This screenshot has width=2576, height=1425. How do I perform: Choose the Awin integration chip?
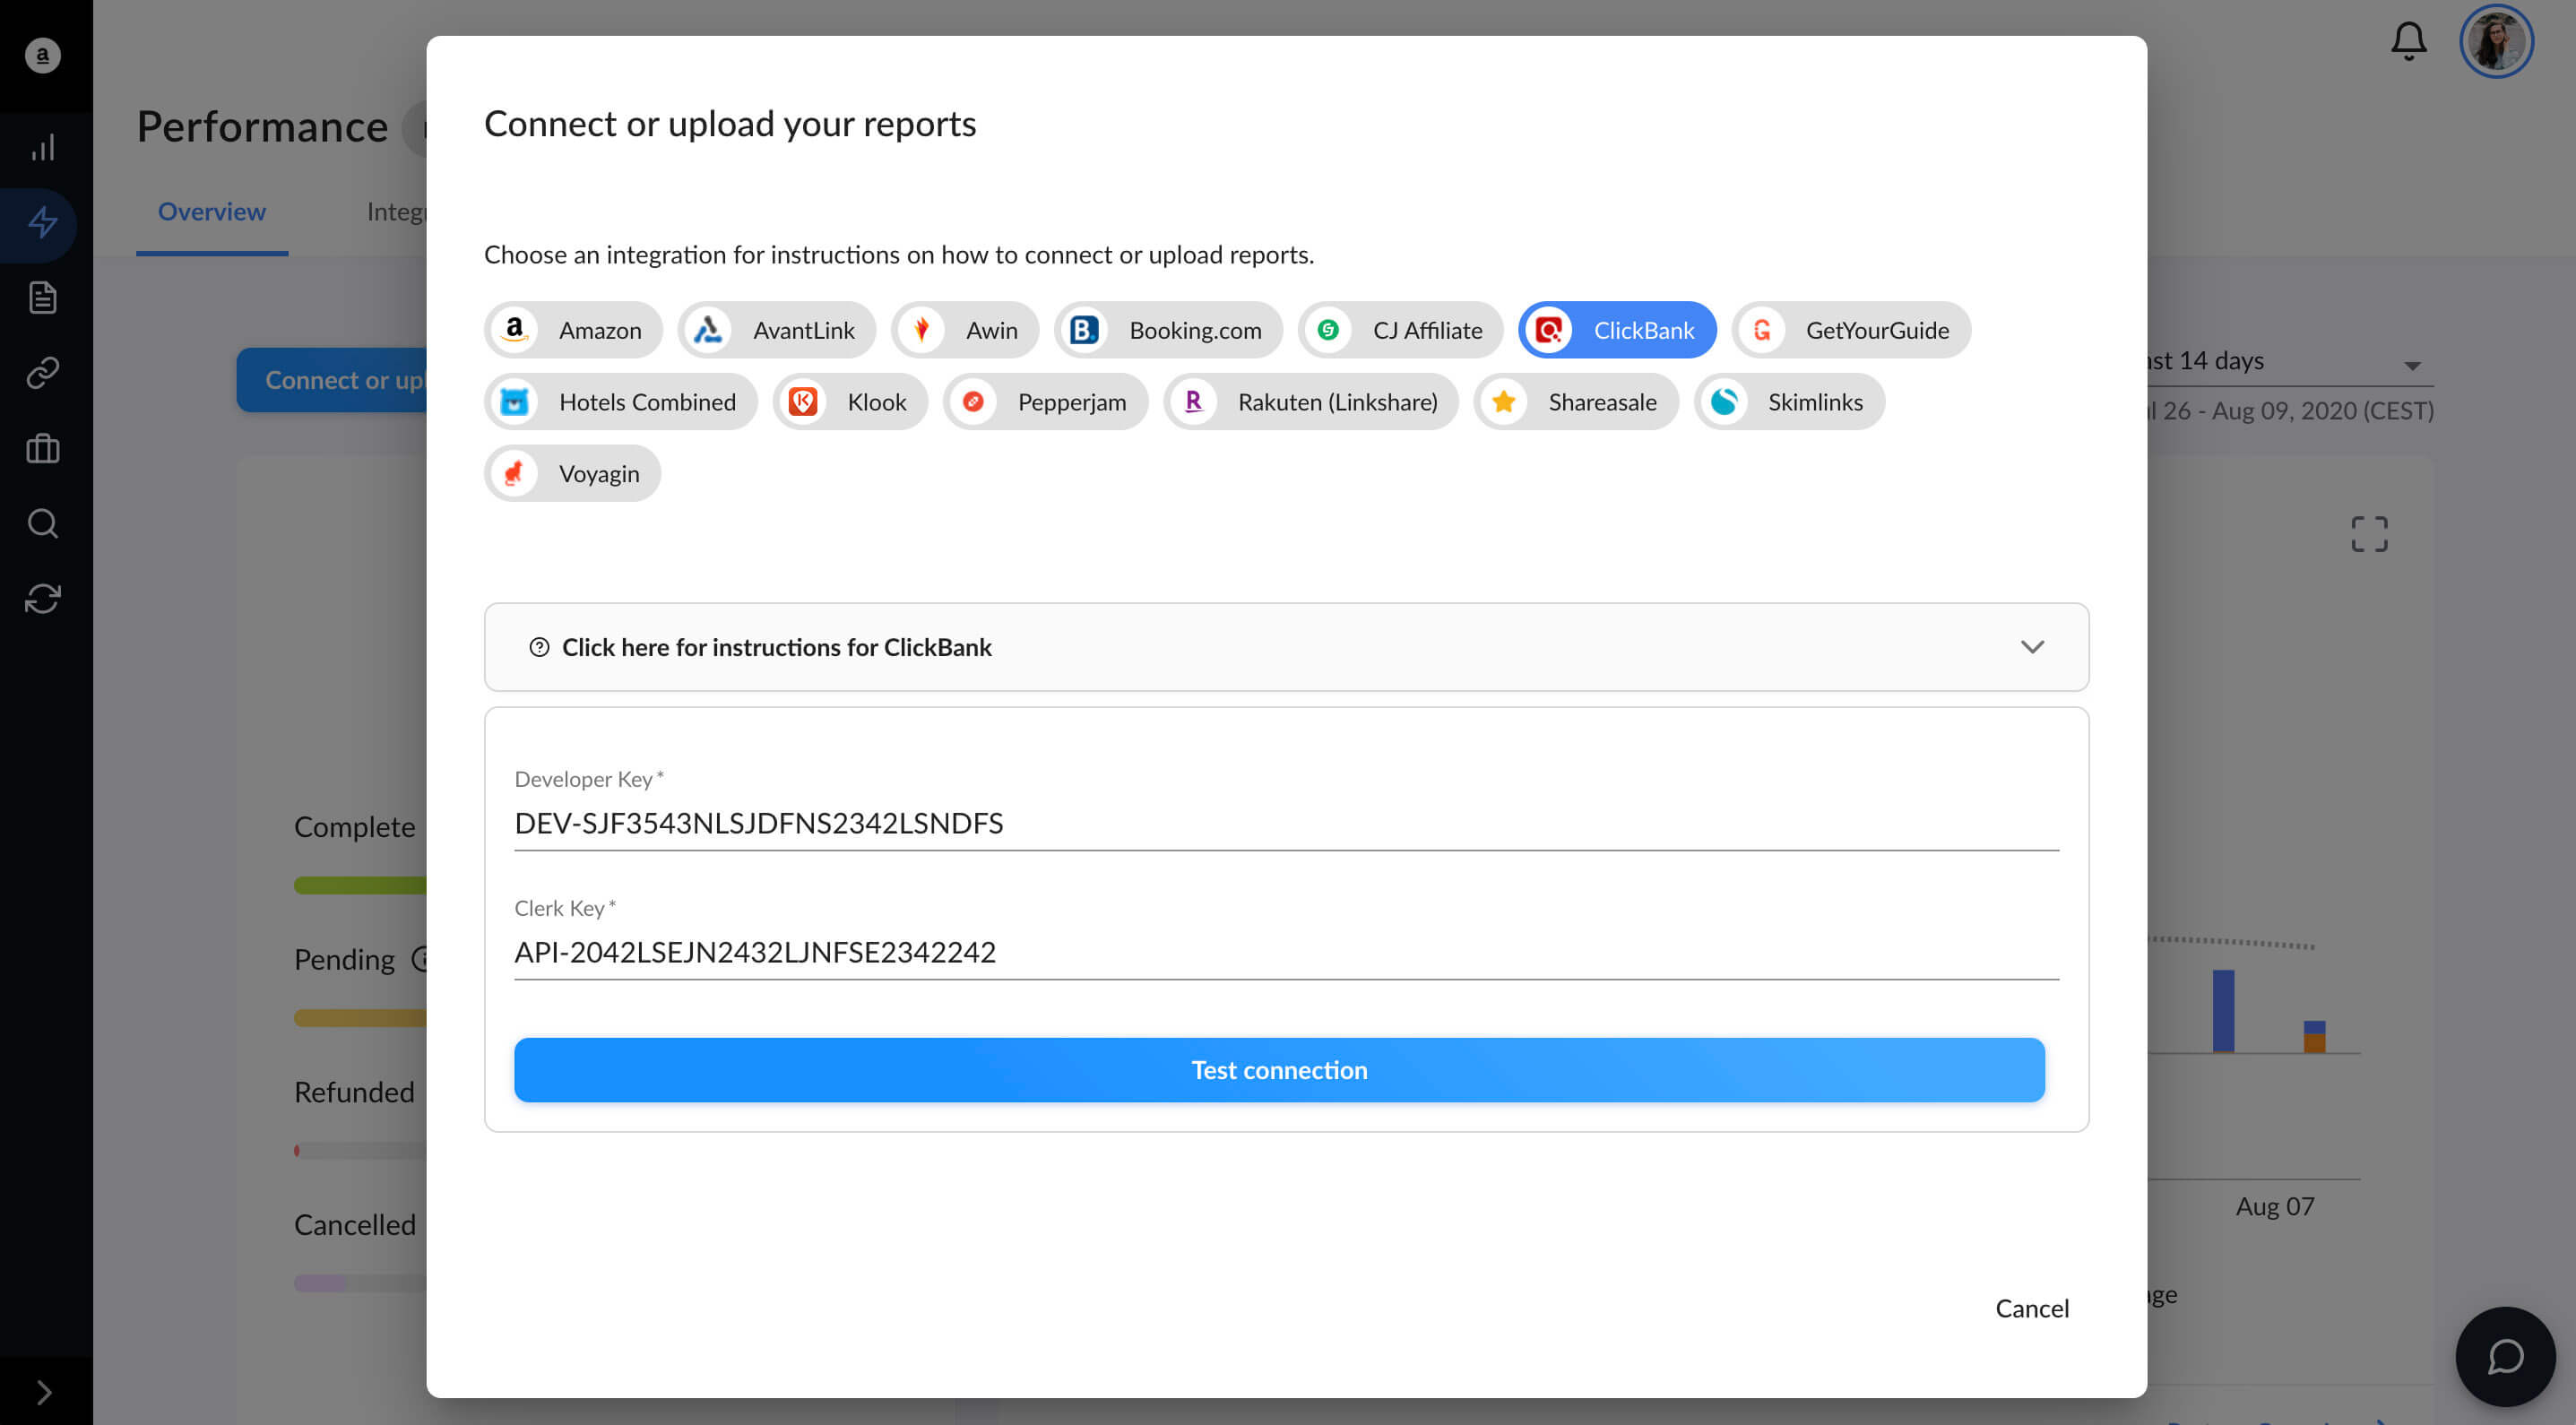click(965, 330)
